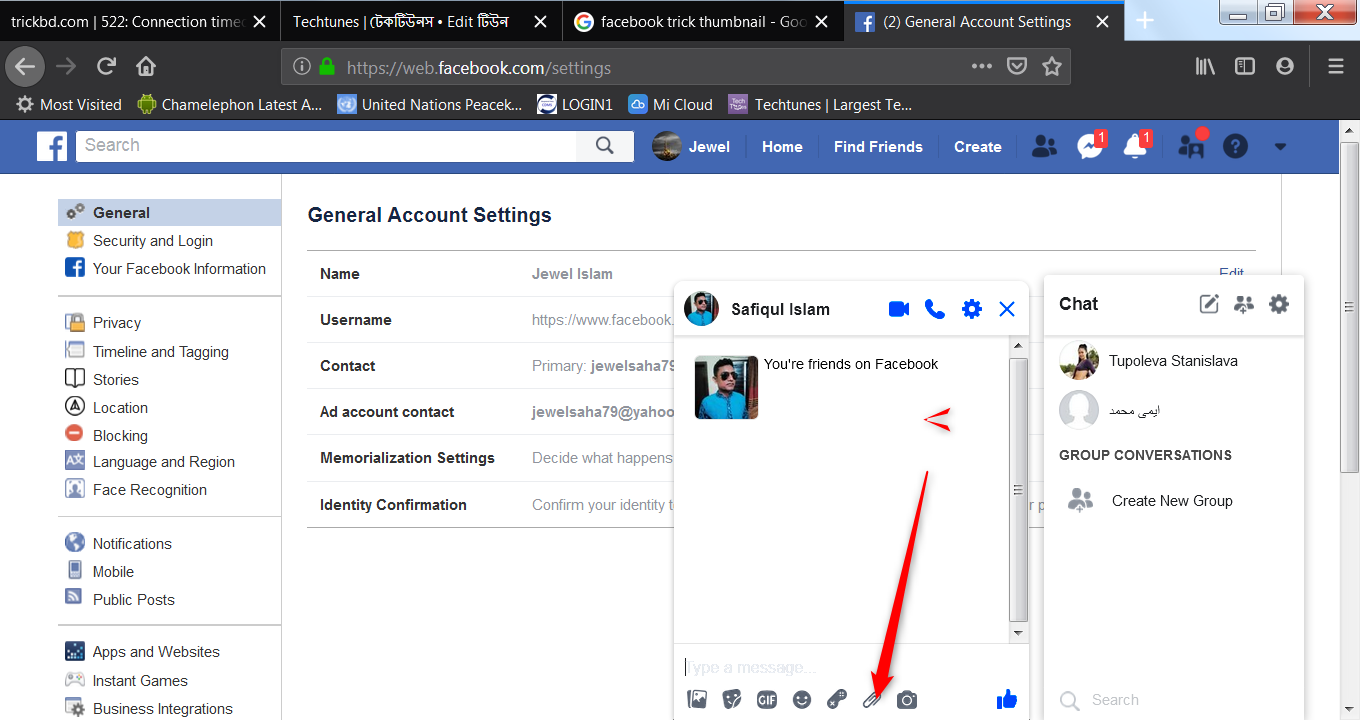Viewport: 1360px width, 720px height.
Task: Click the Type a message field
Action: (x=850, y=667)
